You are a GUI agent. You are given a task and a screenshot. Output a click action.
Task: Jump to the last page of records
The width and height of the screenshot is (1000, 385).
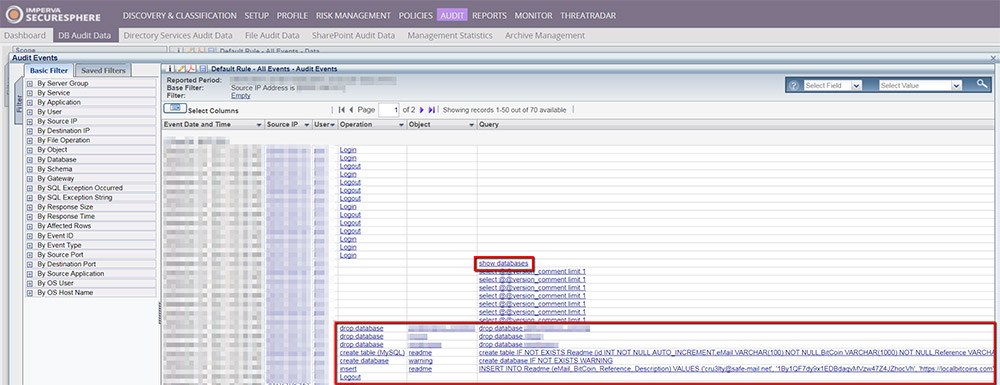432,110
